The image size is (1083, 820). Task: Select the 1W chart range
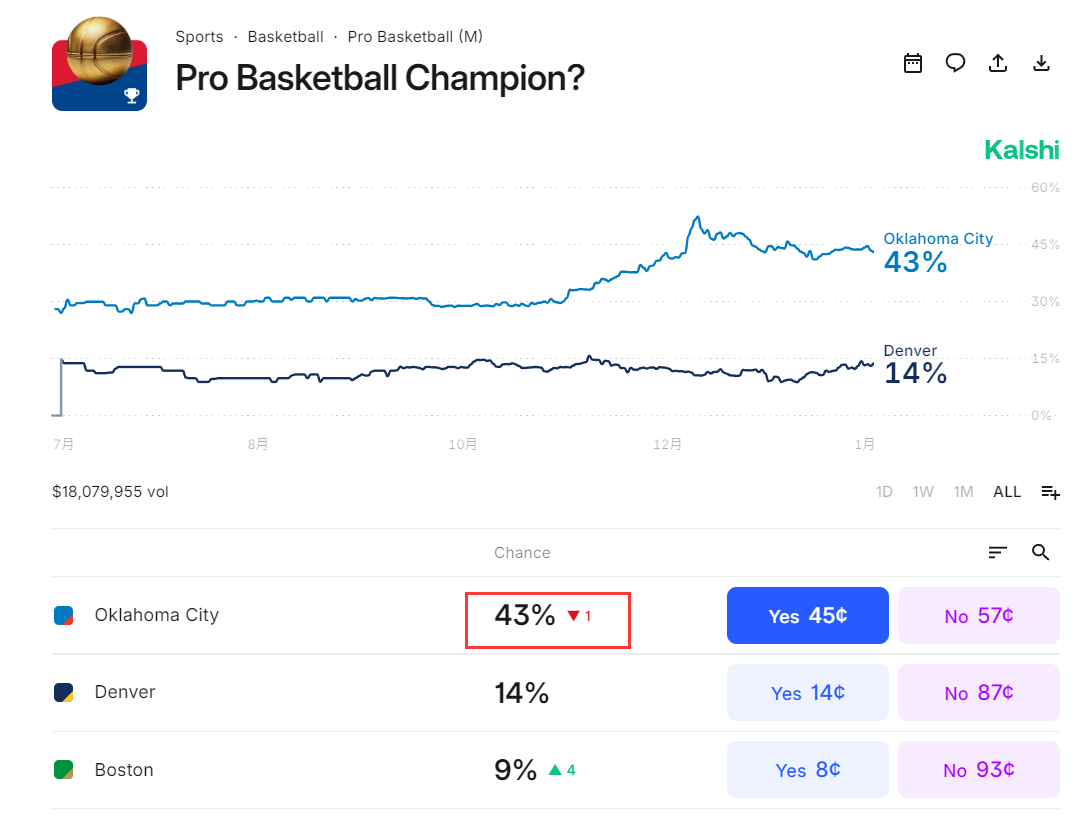click(x=923, y=492)
